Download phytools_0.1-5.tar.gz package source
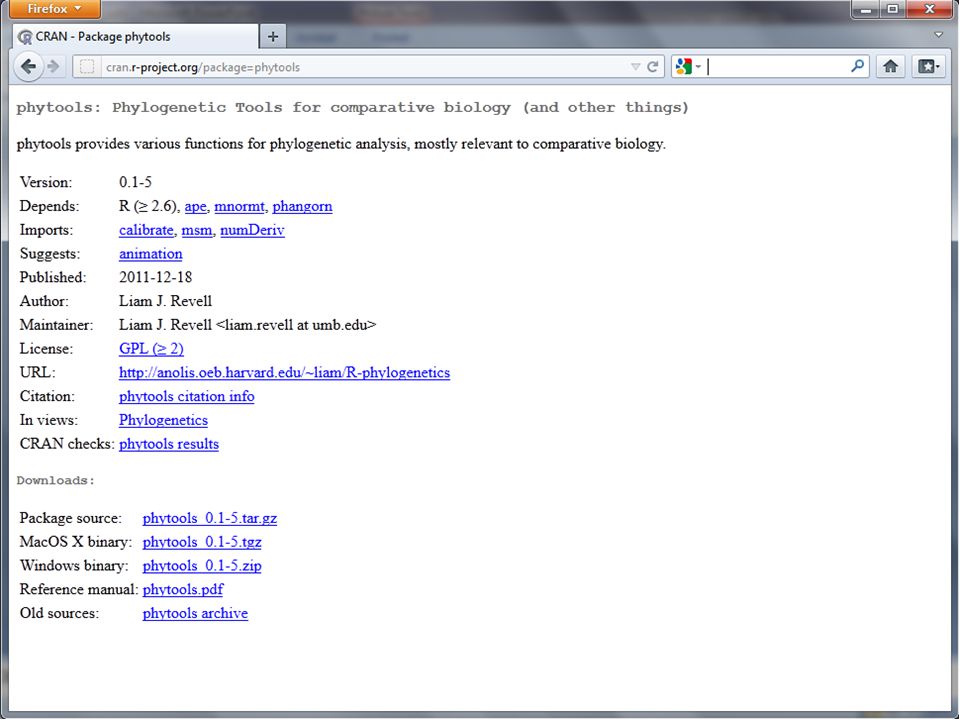Viewport: 960px width, 720px height. (210, 519)
